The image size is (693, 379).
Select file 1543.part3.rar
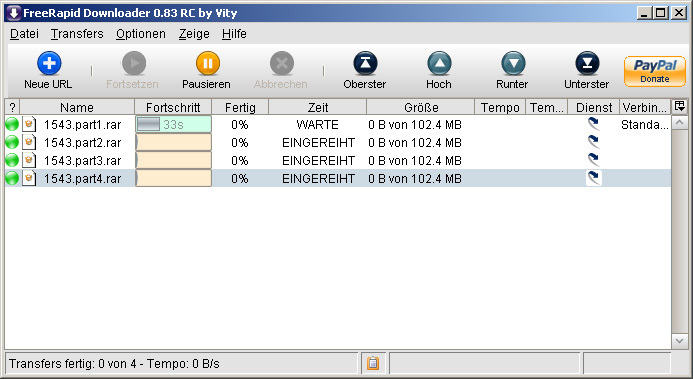coord(82,161)
